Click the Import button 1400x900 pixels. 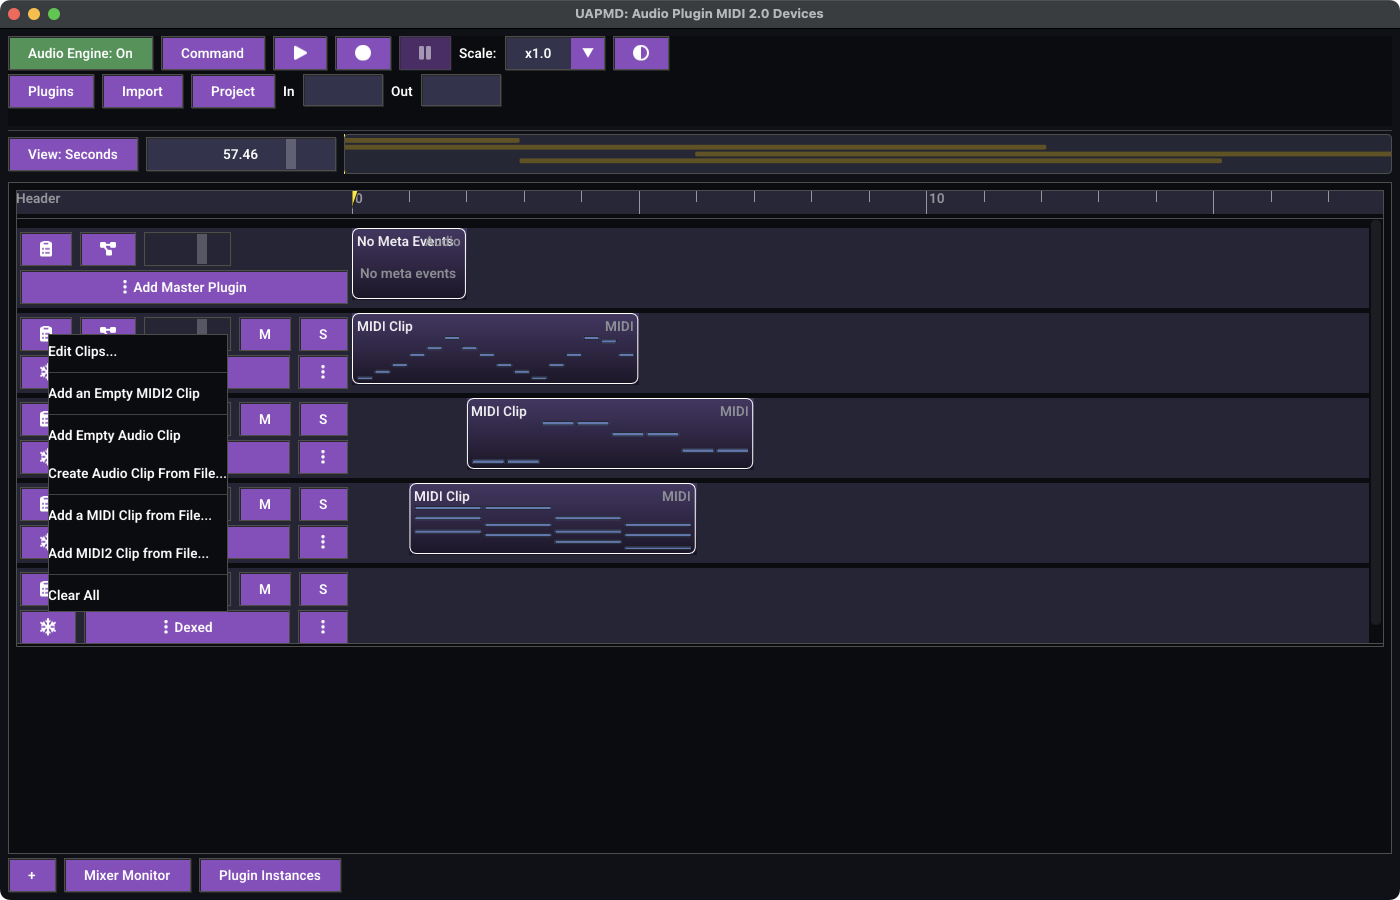pos(142,91)
